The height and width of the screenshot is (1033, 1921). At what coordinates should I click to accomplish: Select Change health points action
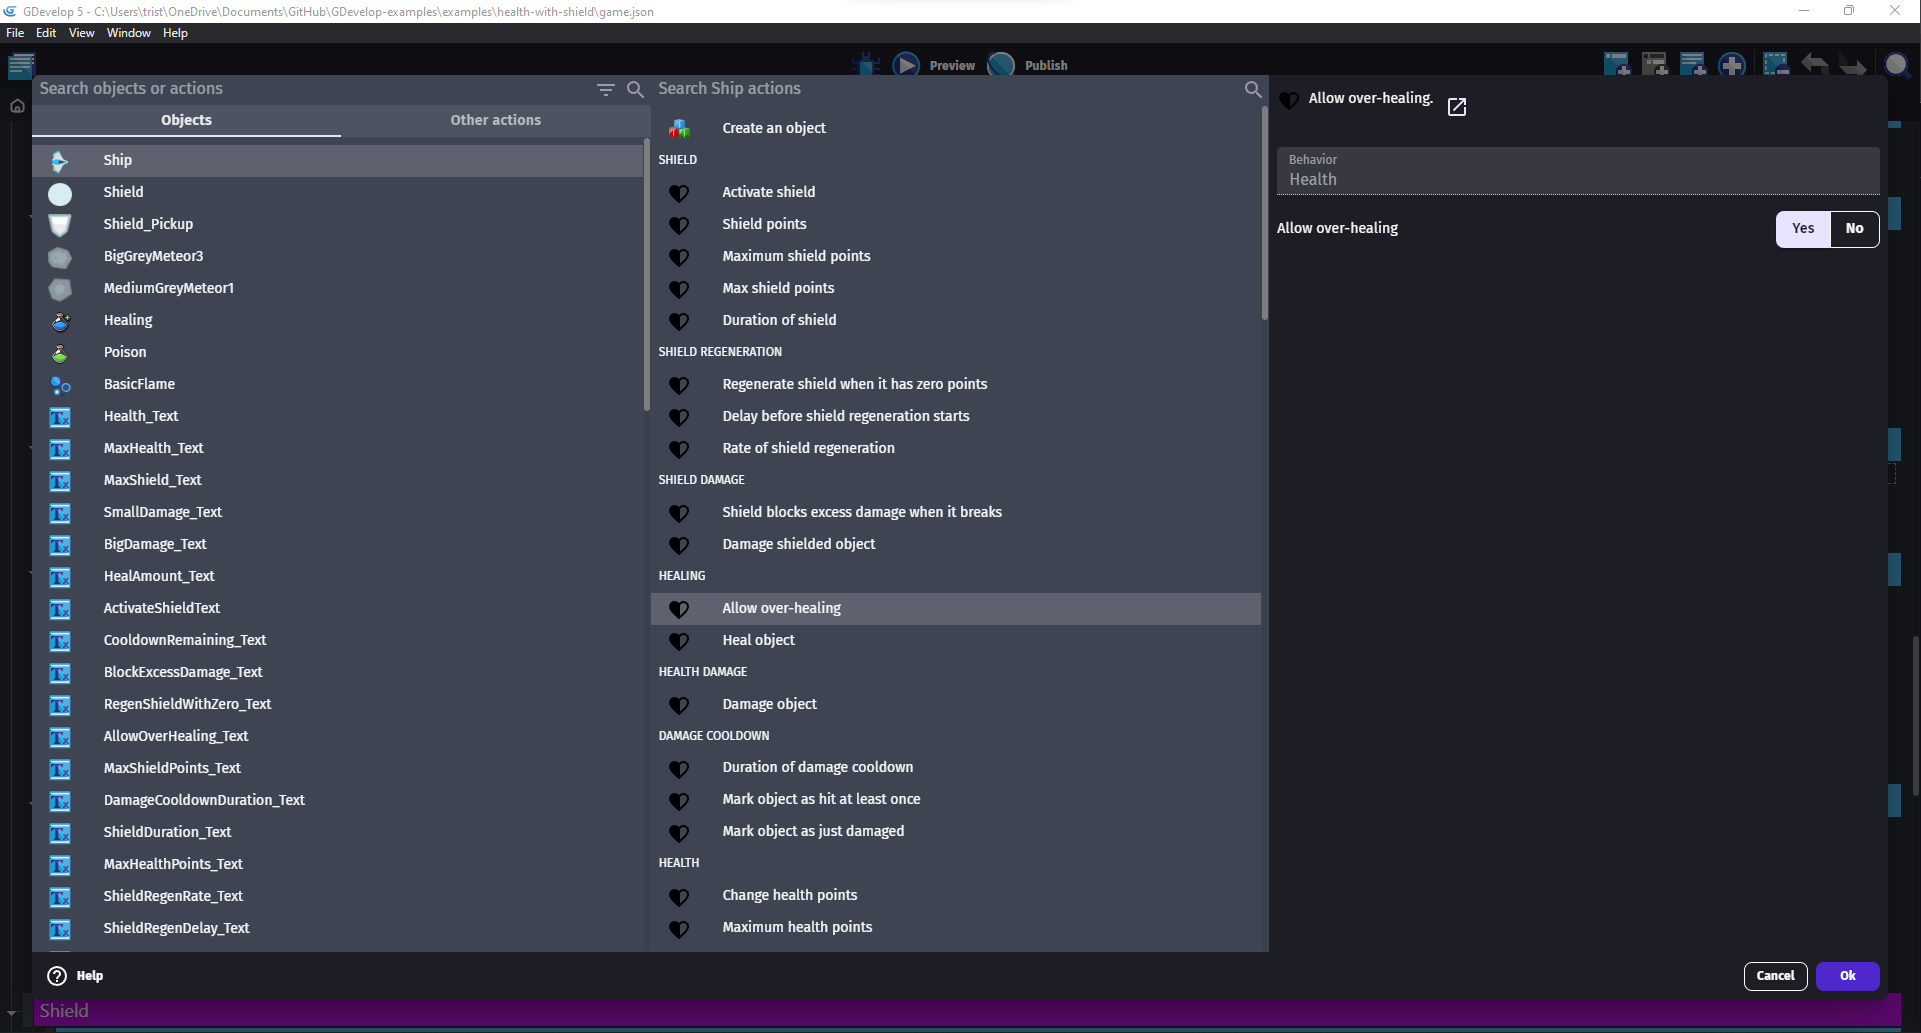[955, 896]
